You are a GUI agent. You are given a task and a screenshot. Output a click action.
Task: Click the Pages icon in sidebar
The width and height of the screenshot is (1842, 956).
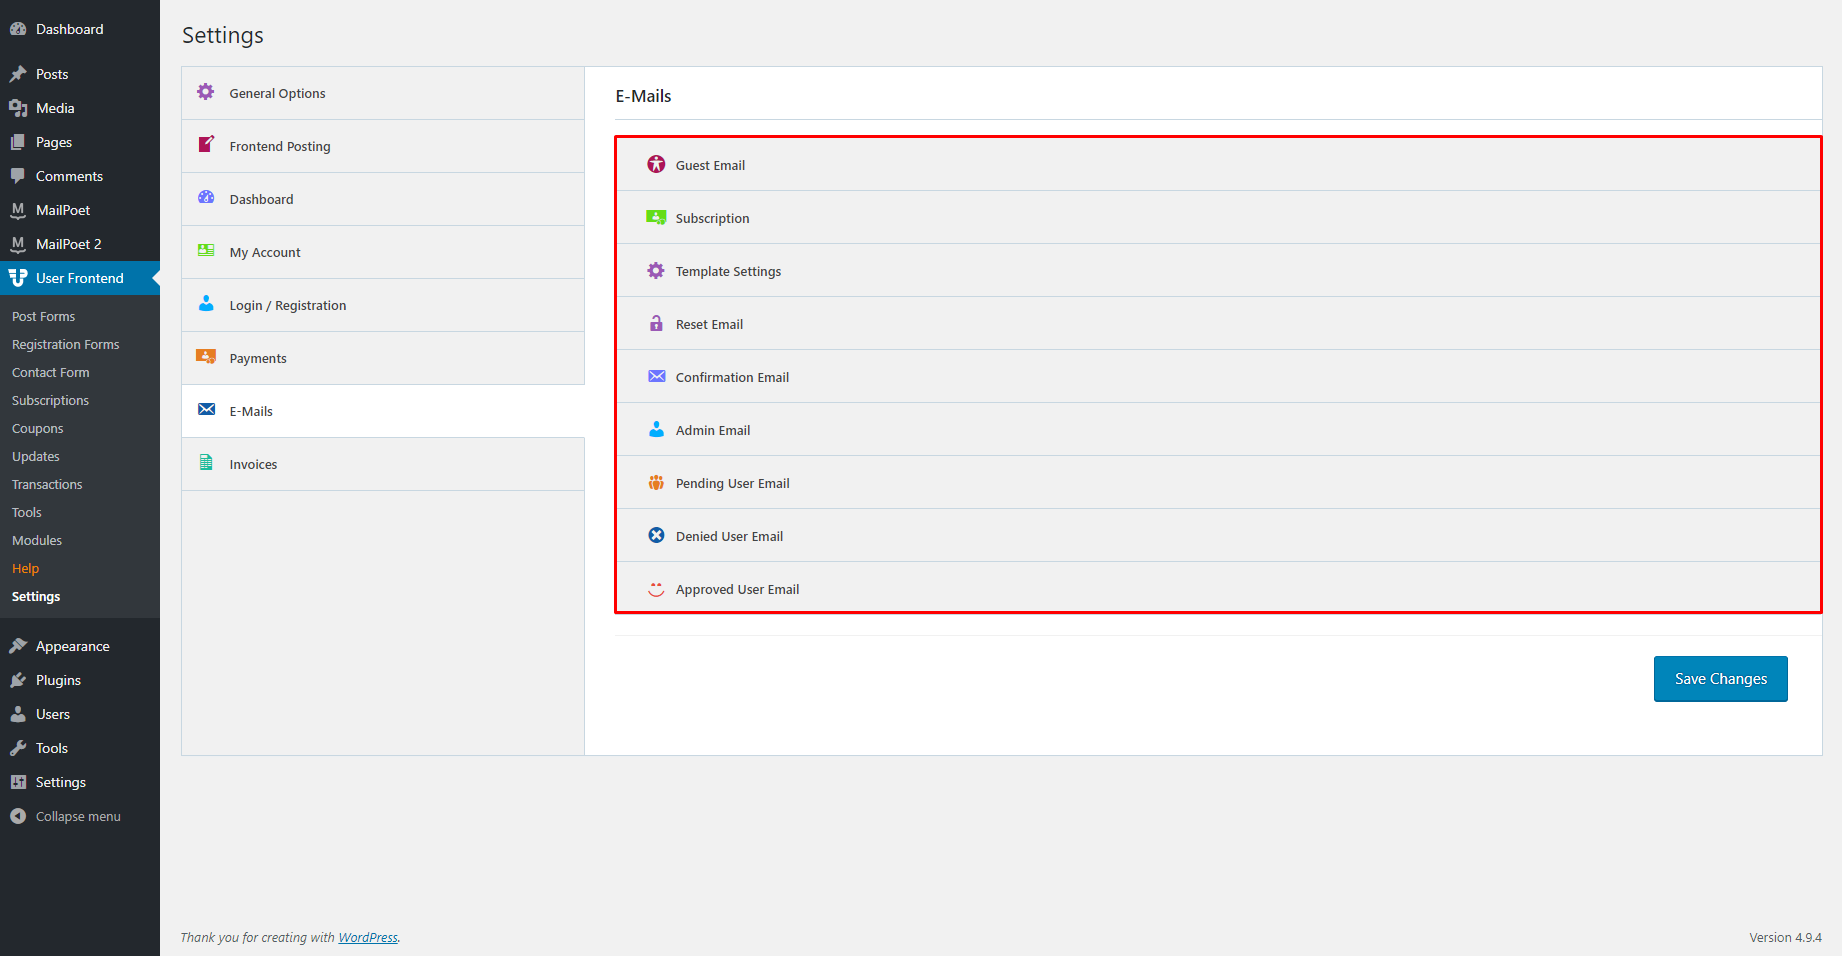[x=18, y=142]
